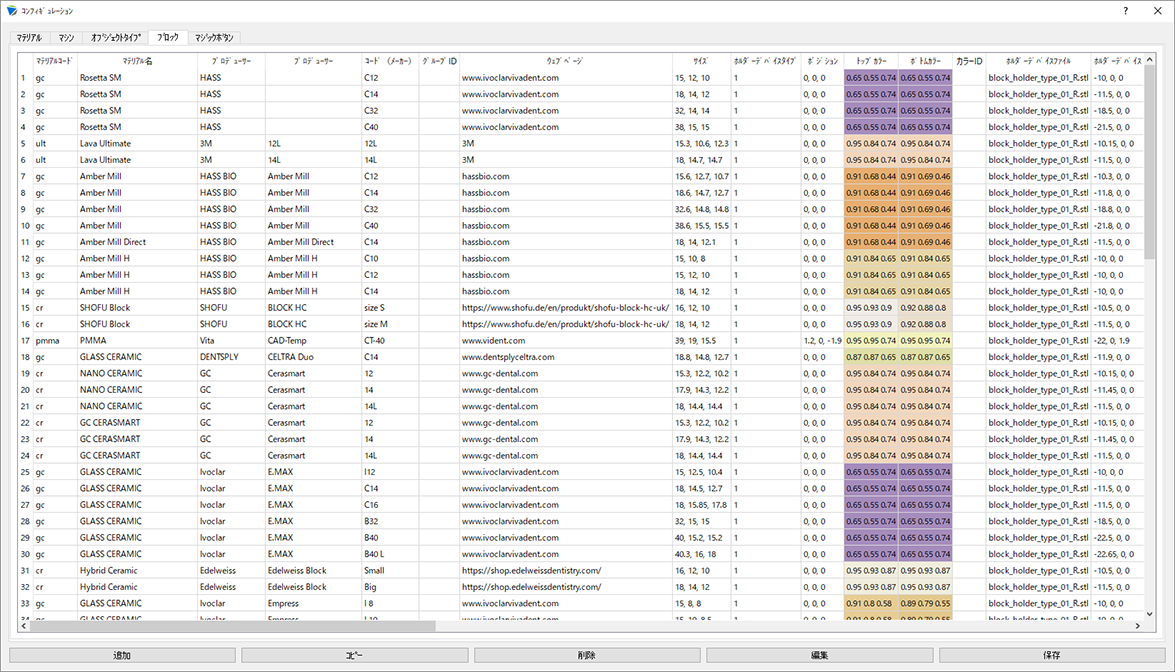Image resolution: width=1175 pixels, height=672 pixels.
Task: Click the グループID column header
Action: point(439,61)
